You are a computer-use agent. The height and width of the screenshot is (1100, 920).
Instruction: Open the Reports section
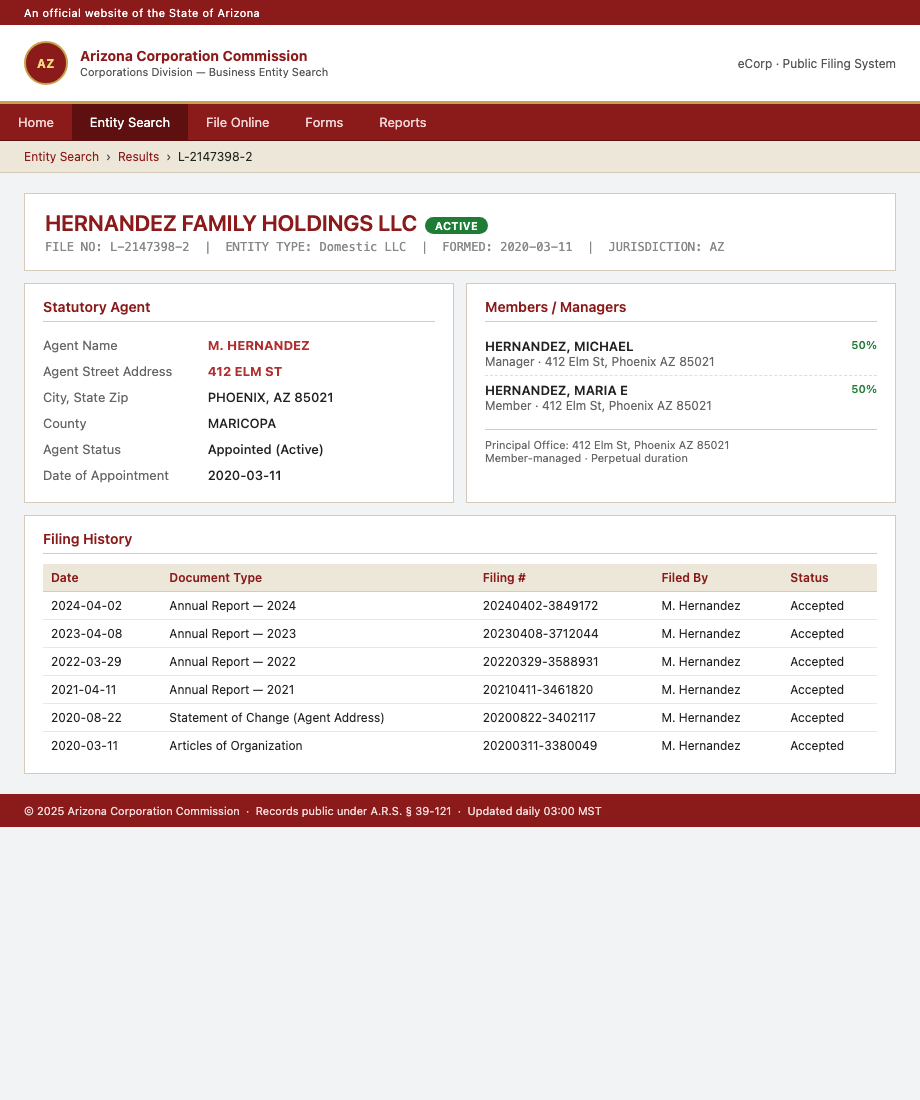tap(402, 122)
